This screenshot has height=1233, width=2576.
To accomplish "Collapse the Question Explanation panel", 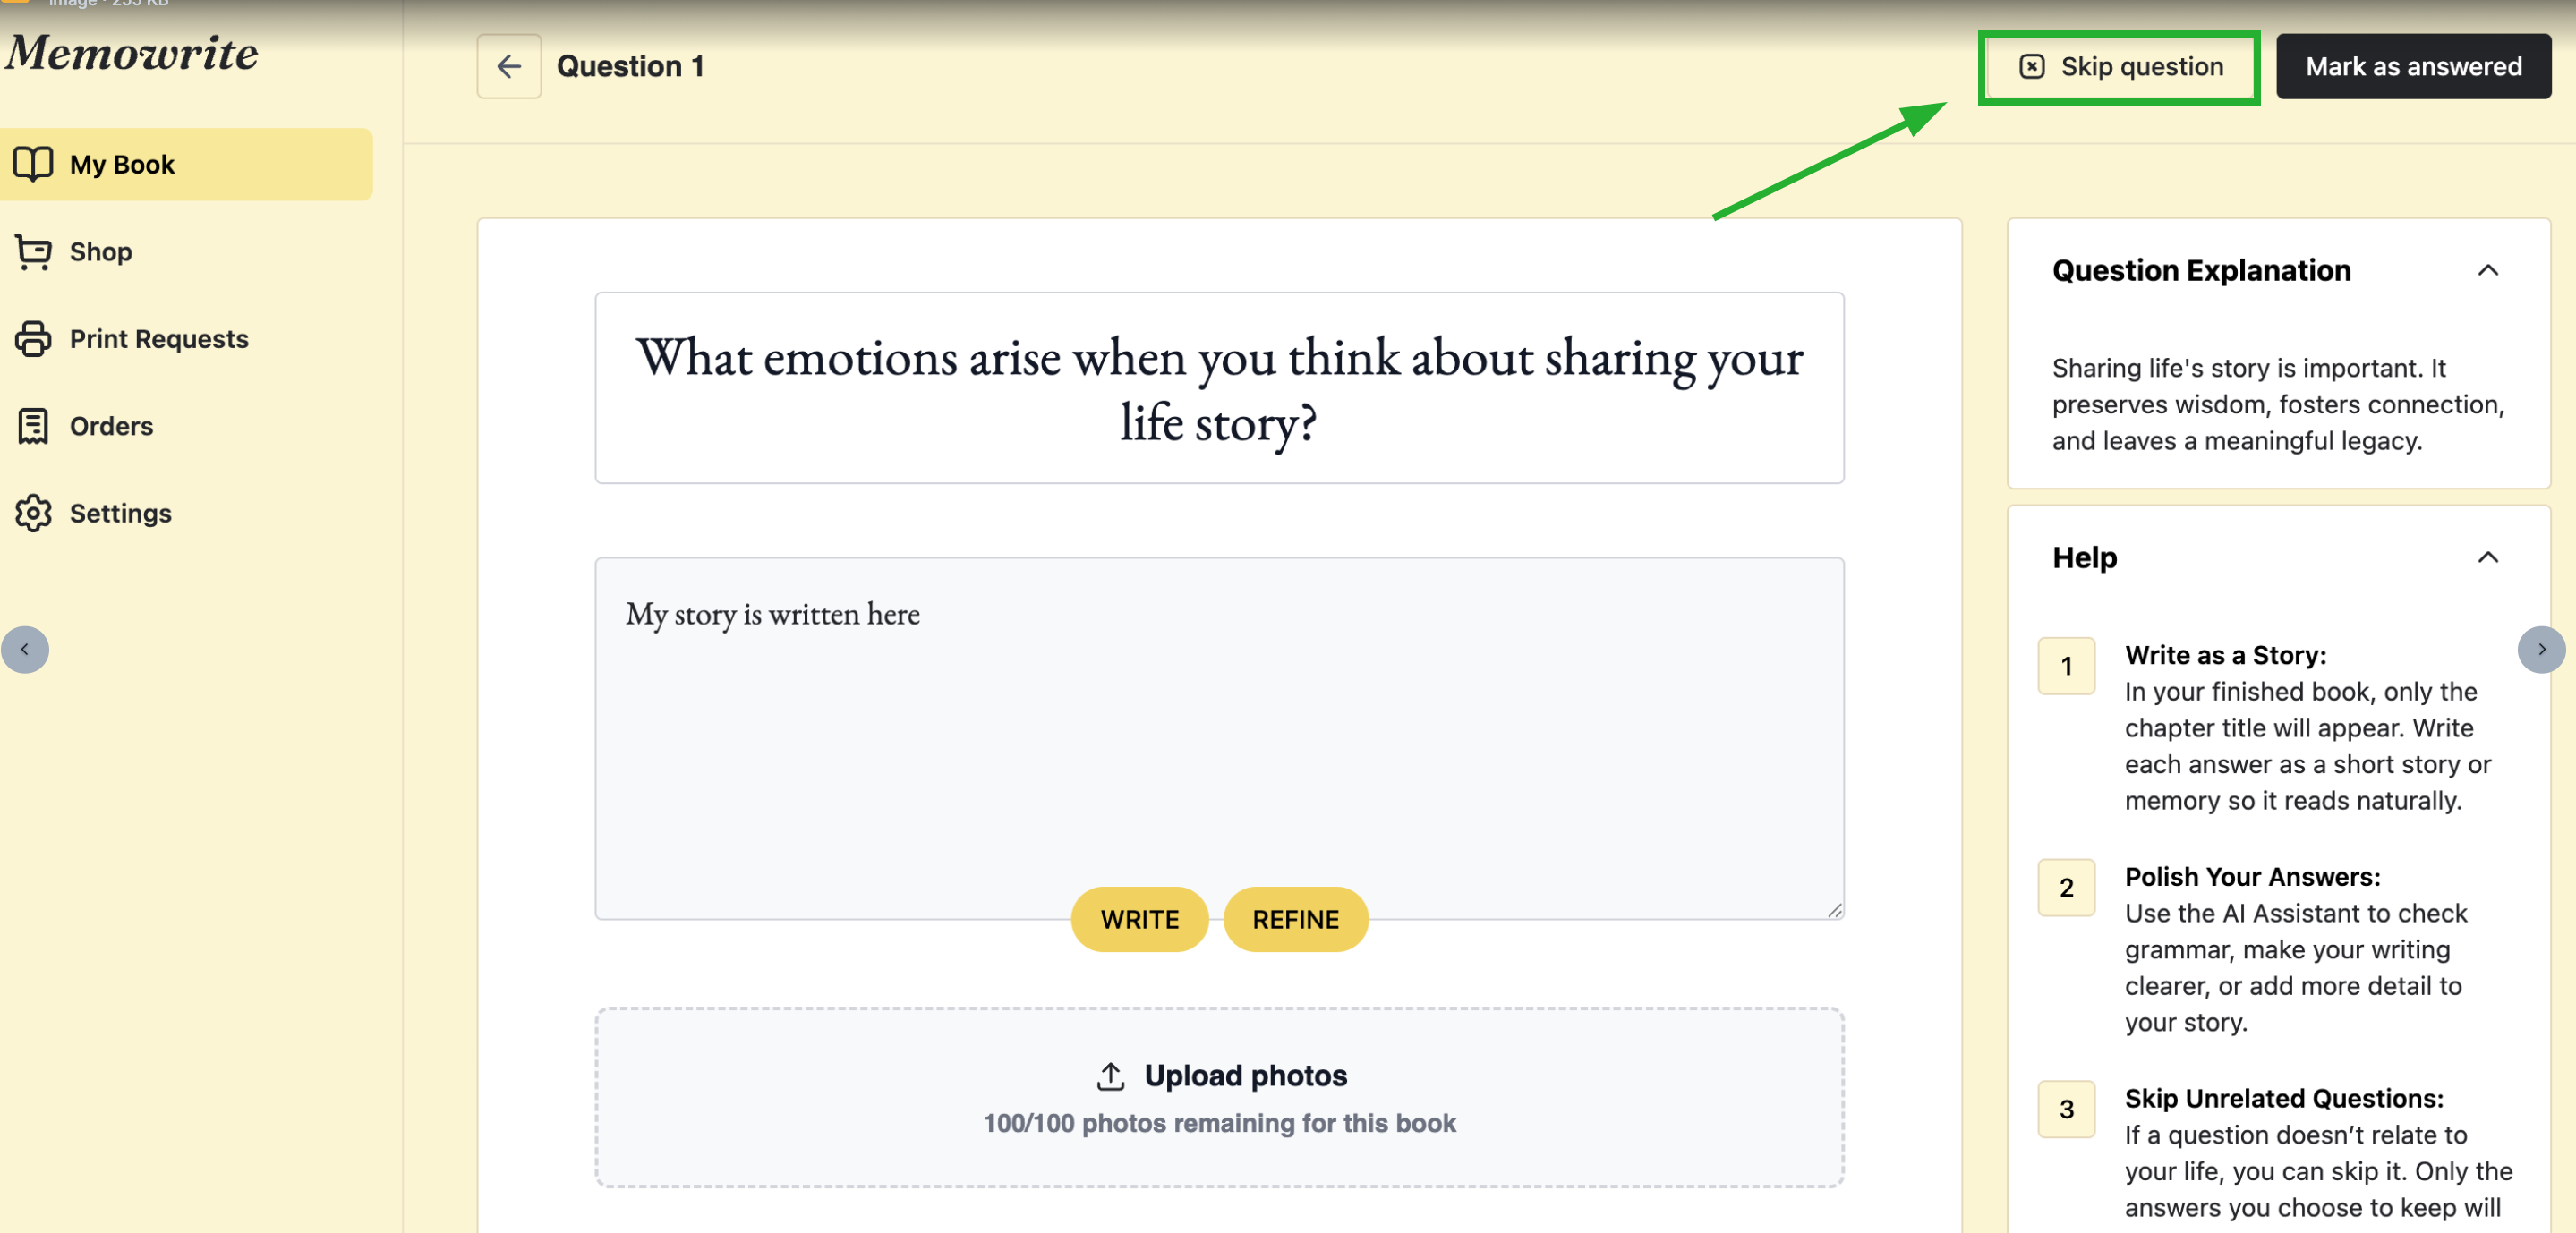I will point(2487,271).
